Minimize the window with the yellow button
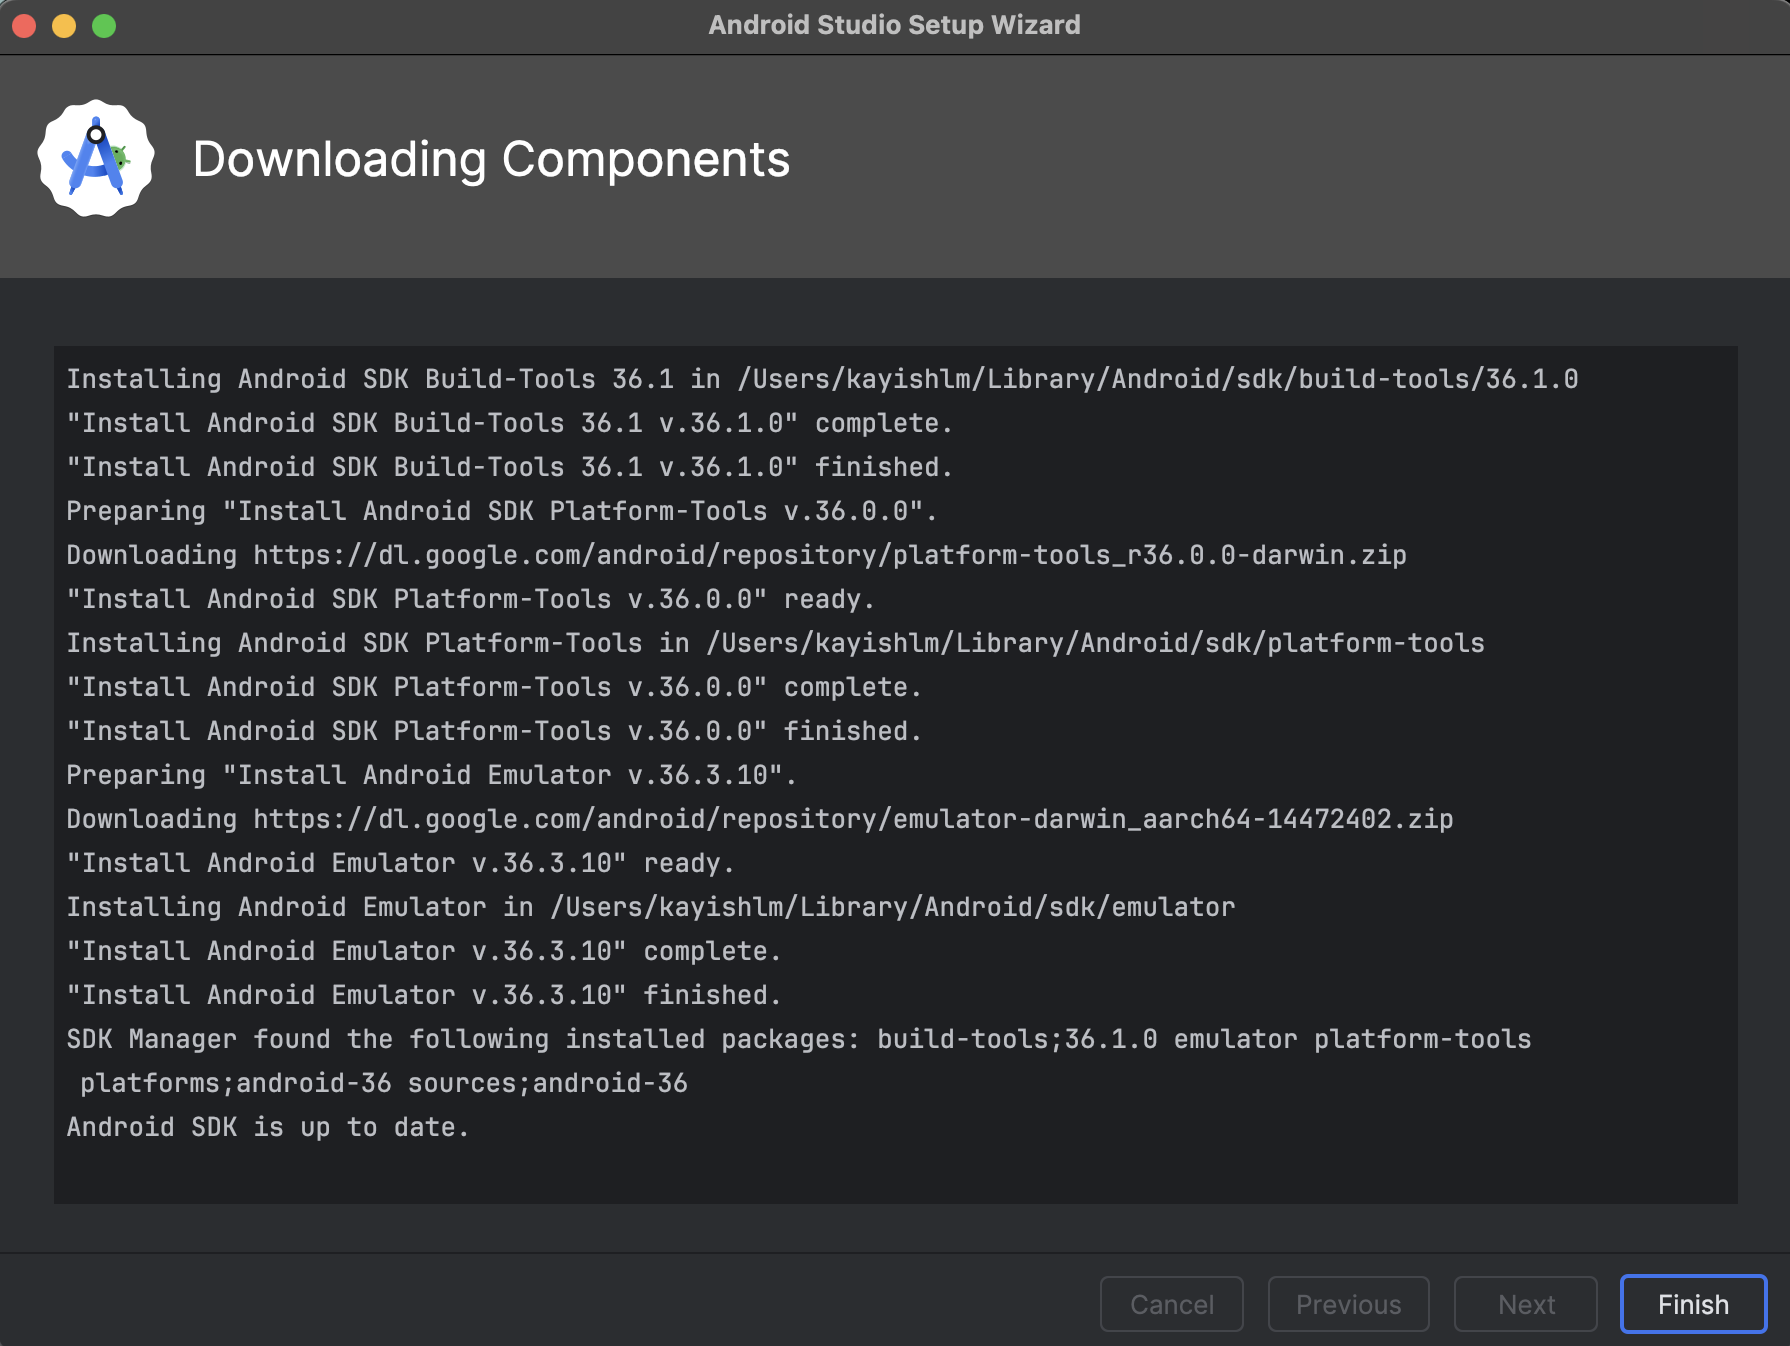The image size is (1790, 1346). click(64, 26)
